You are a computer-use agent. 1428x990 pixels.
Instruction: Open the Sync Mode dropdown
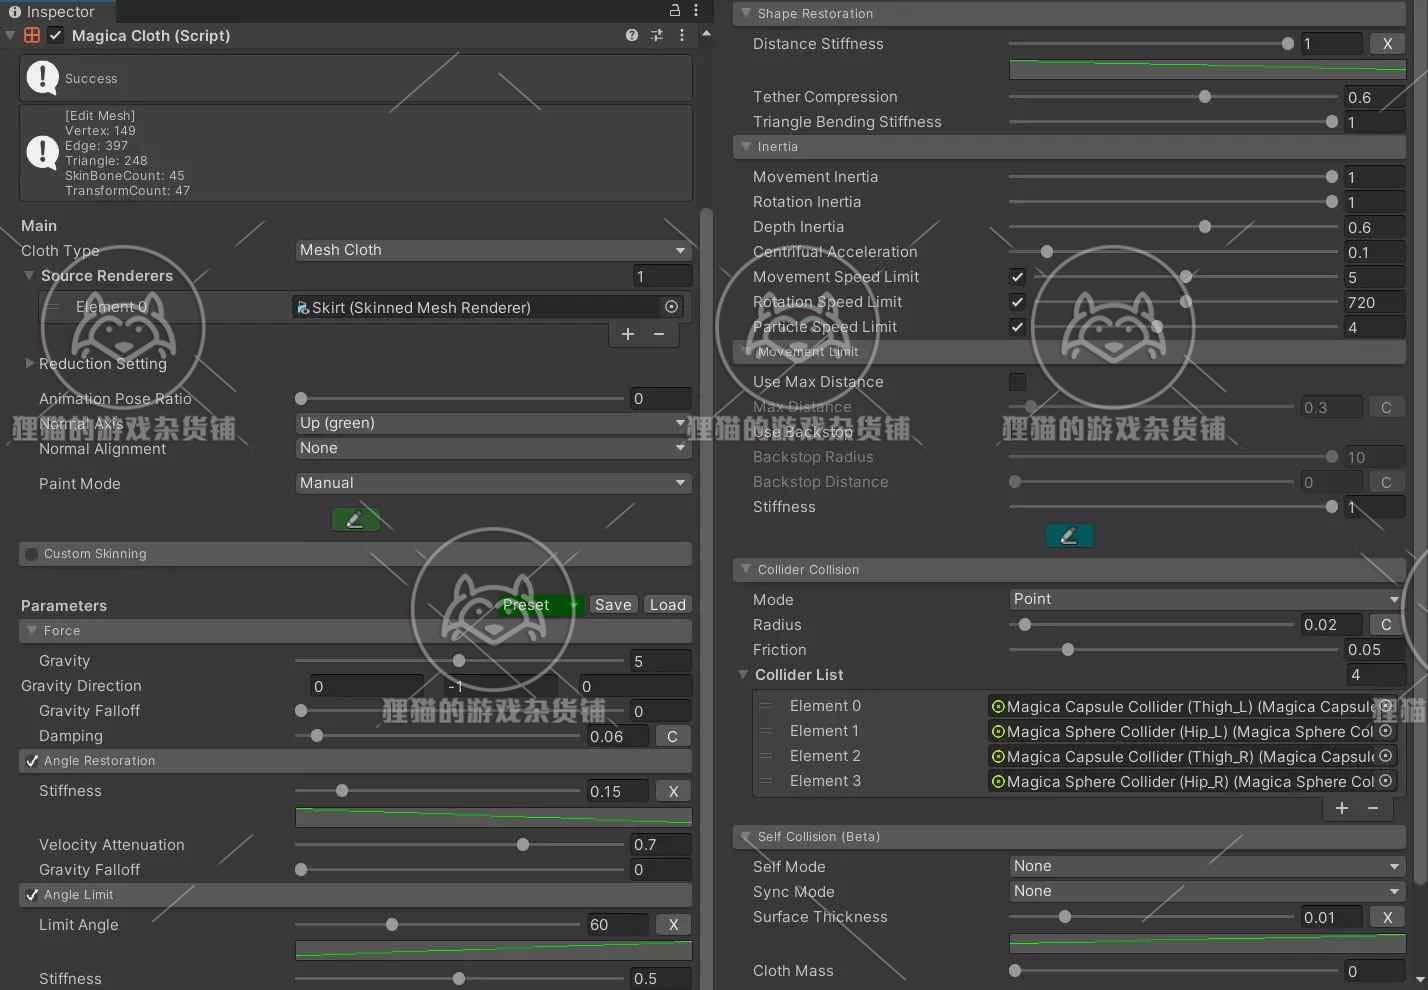[1207, 891]
